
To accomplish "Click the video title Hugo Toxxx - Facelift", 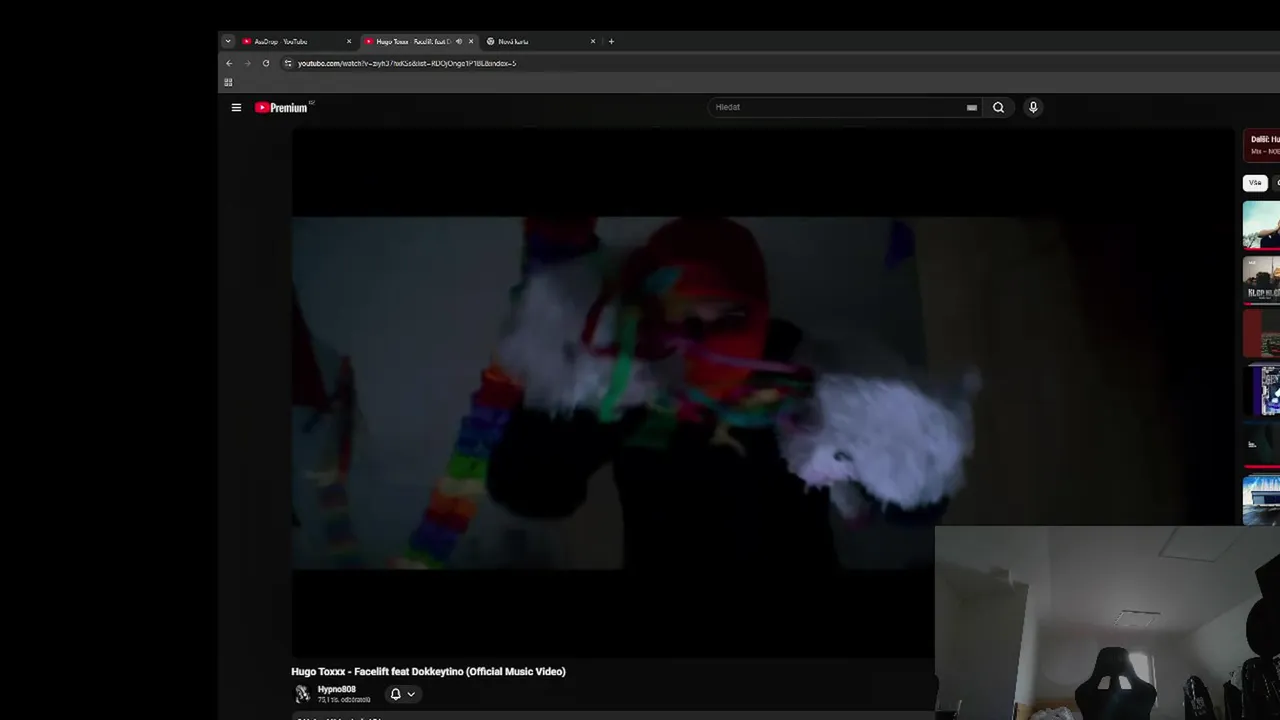I will click(x=428, y=672).
